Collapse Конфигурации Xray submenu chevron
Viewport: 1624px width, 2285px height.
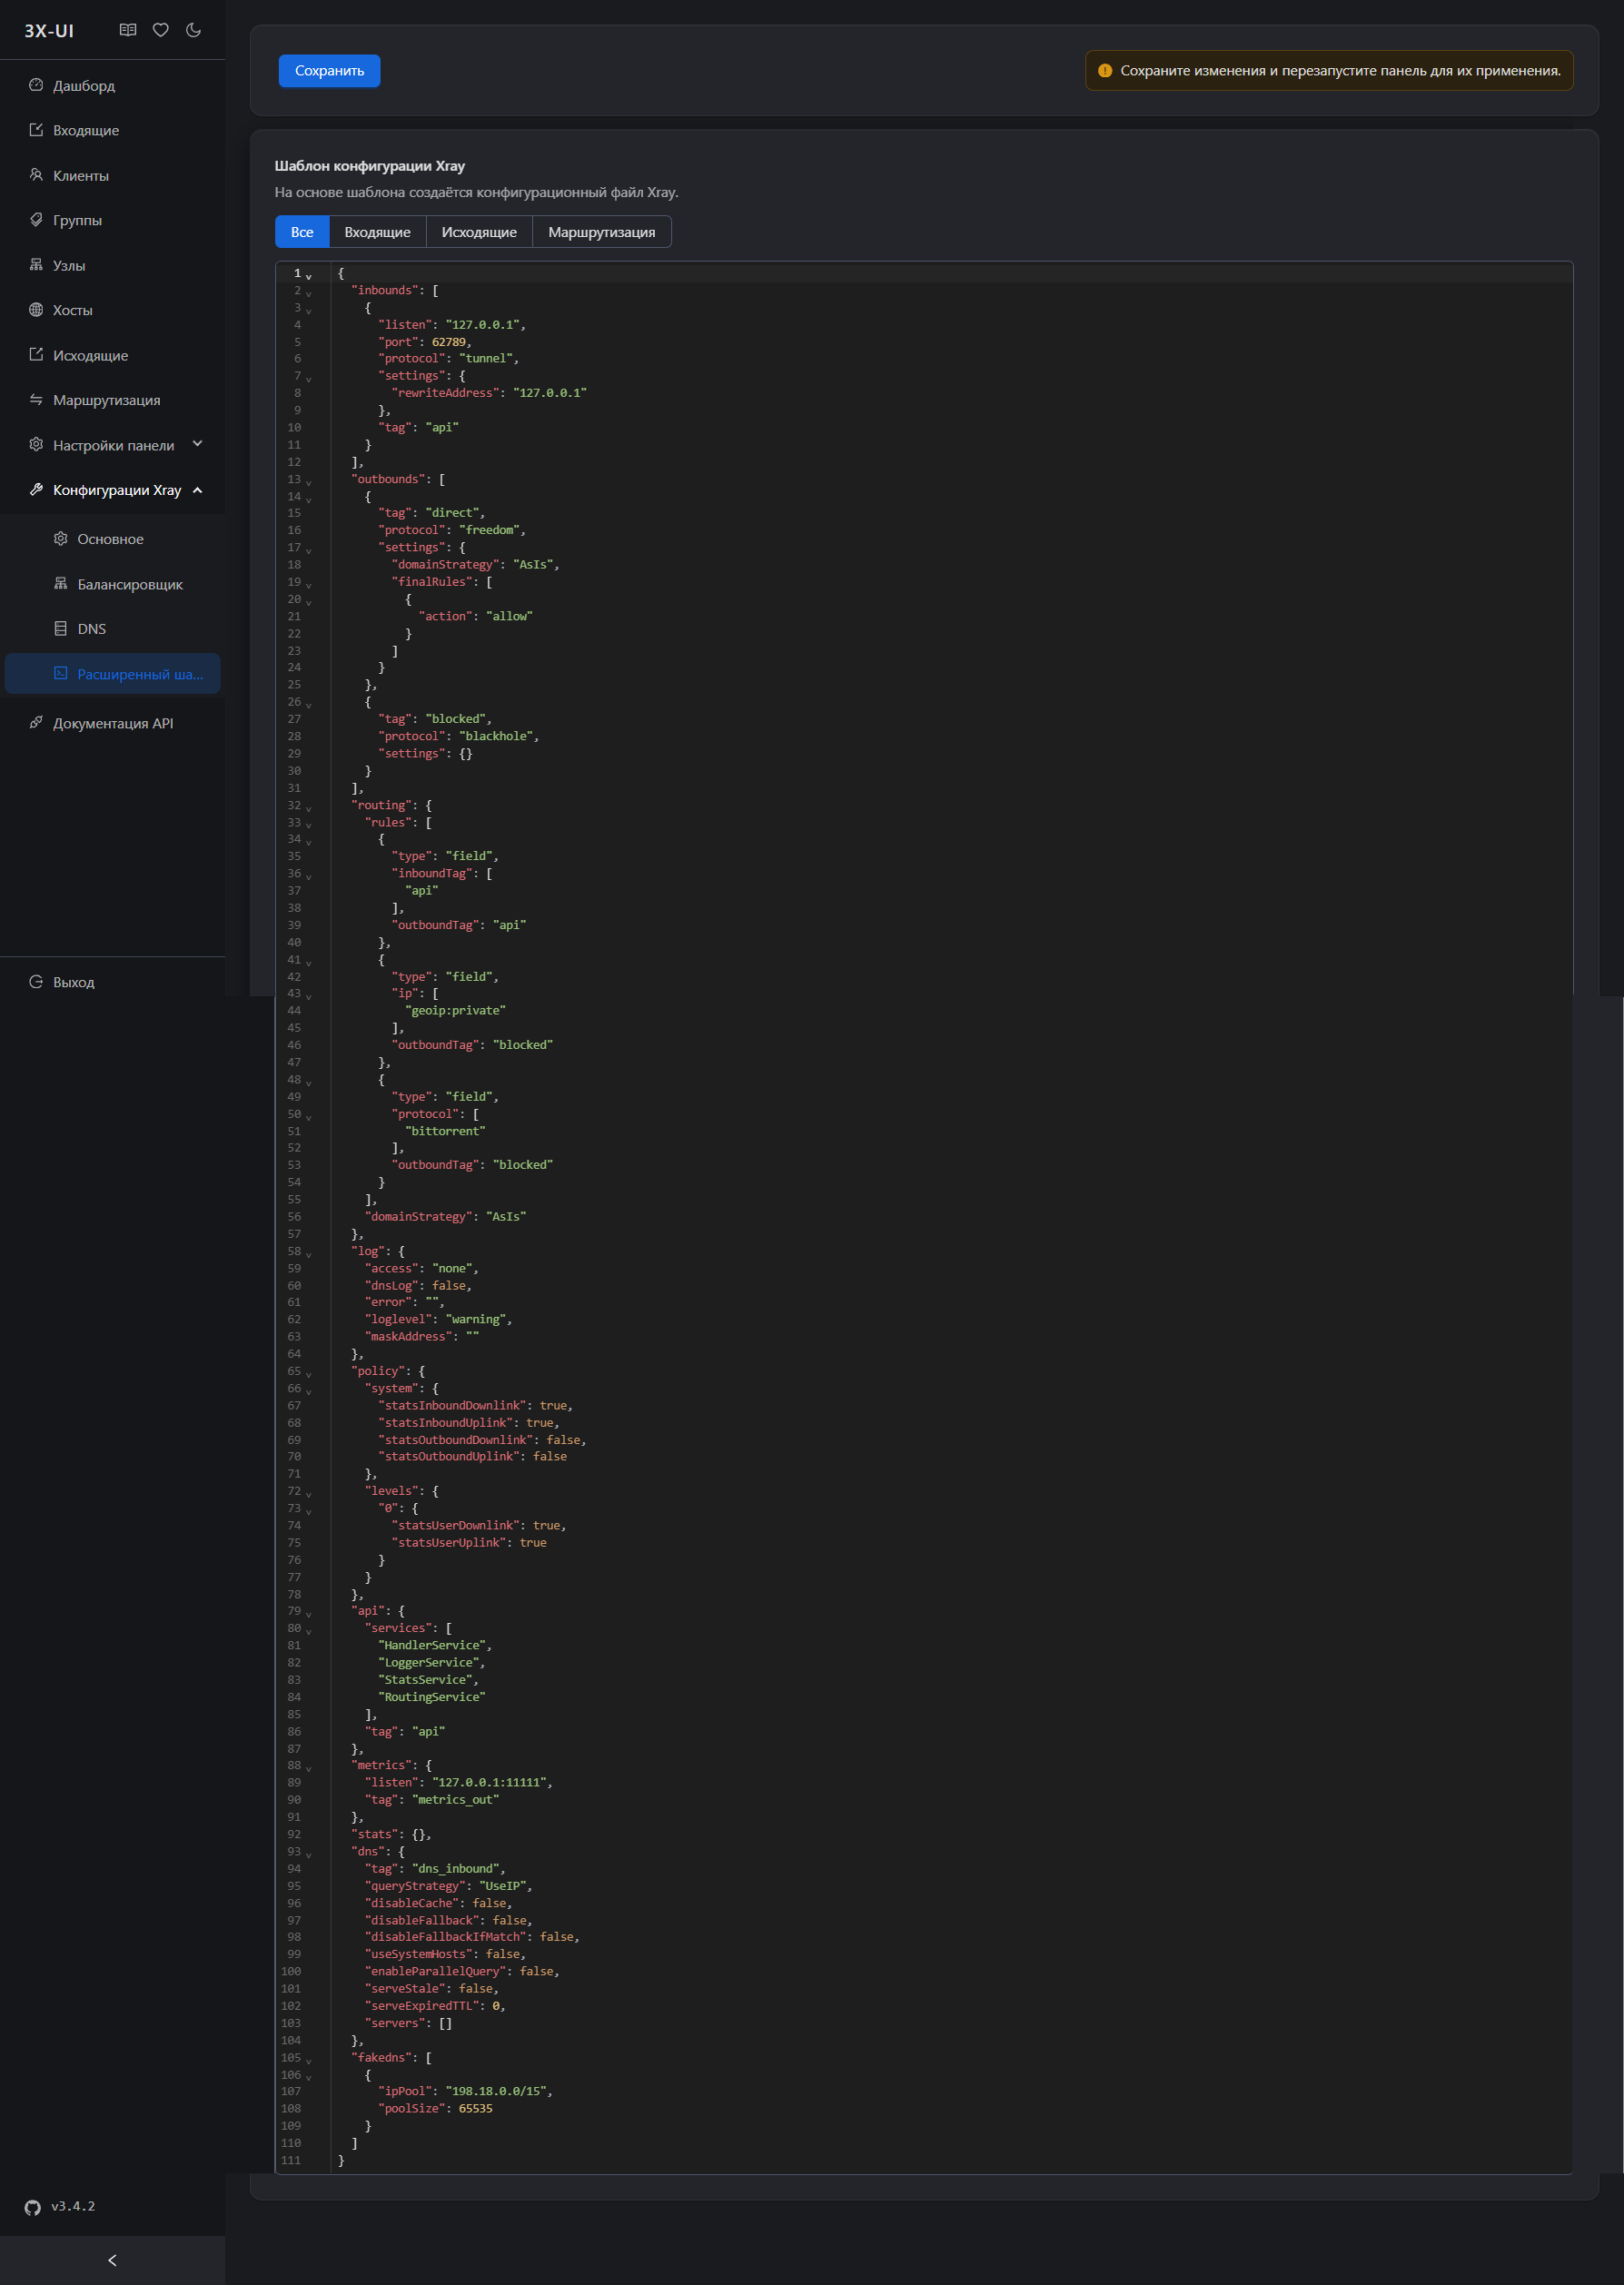(197, 490)
